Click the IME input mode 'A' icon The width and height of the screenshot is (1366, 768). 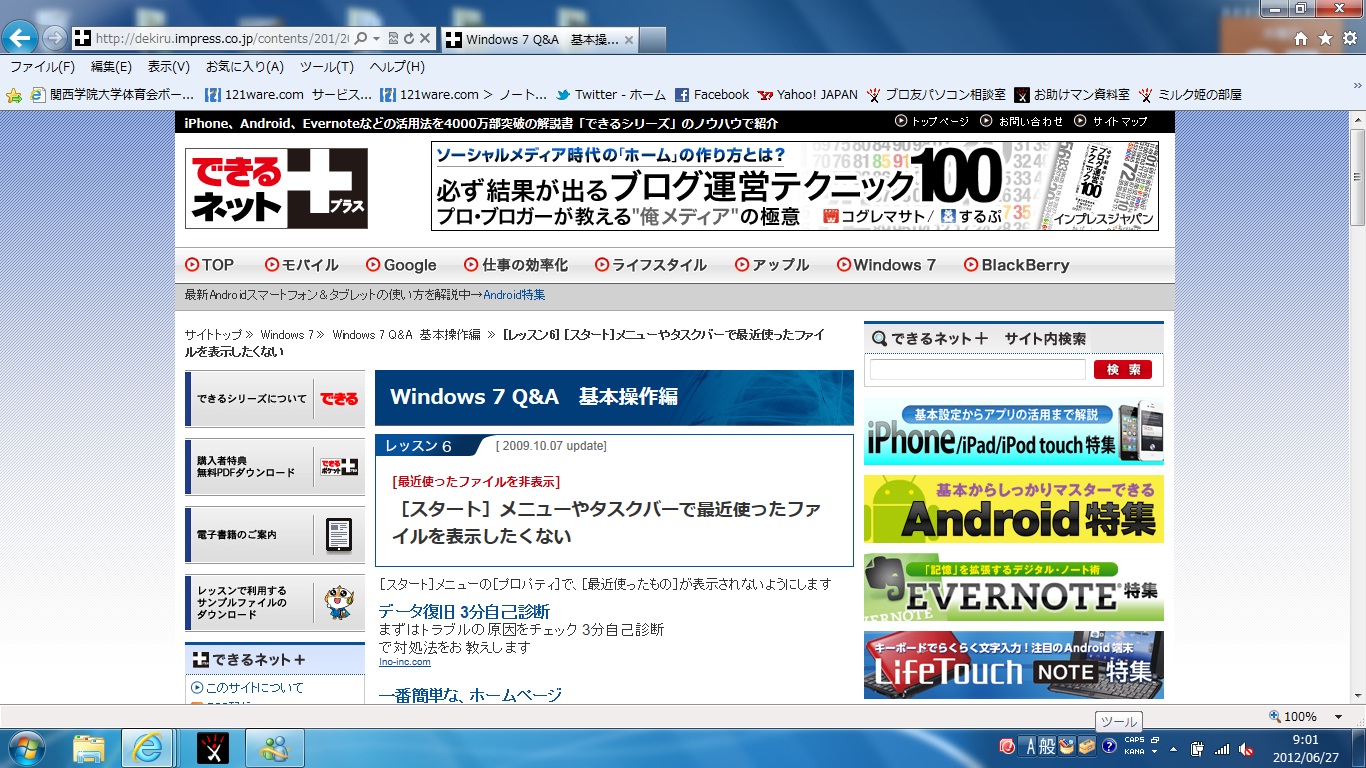1030,747
